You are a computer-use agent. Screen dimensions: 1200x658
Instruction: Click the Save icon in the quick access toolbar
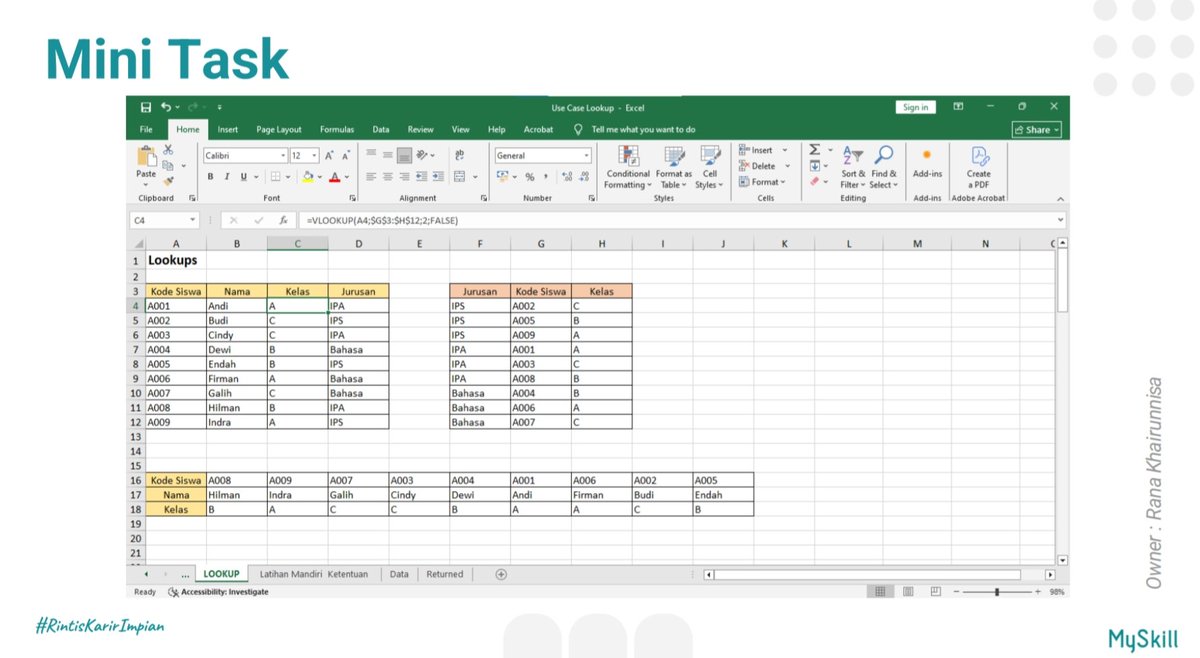(146, 107)
